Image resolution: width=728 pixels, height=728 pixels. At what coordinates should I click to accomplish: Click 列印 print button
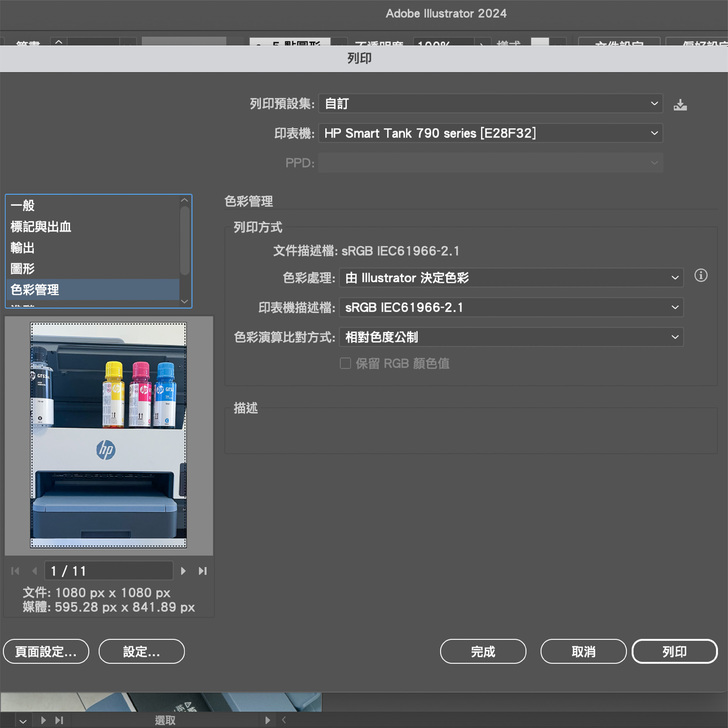coord(675,651)
